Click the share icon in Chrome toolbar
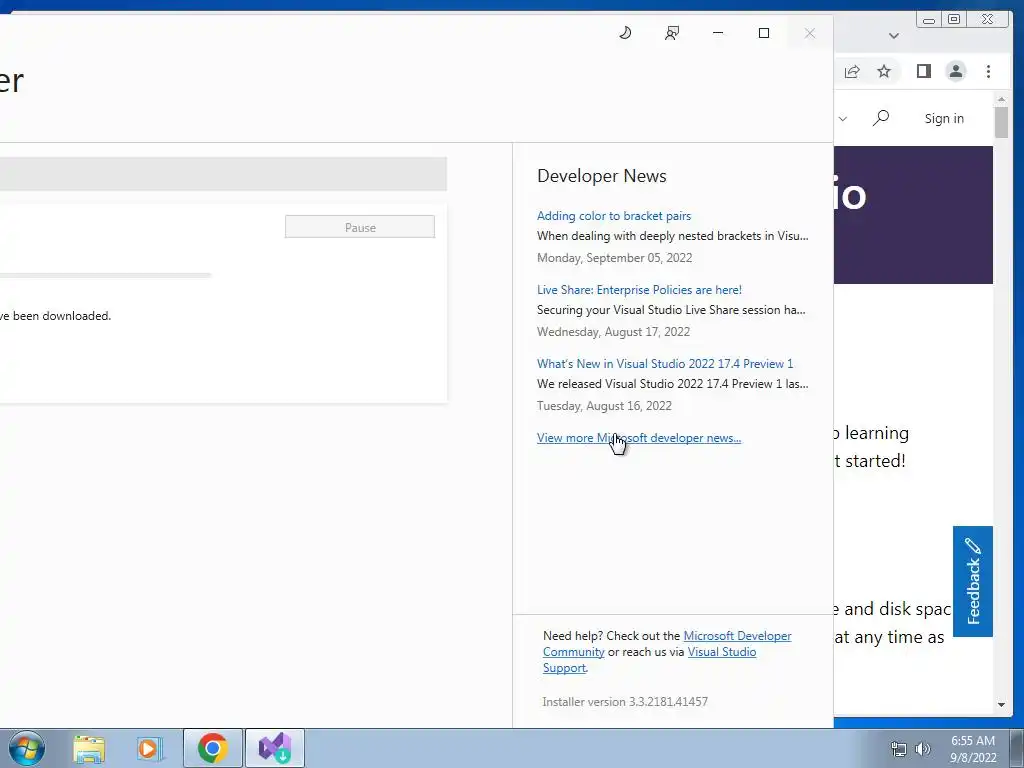Image resolution: width=1024 pixels, height=768 pixels. coord(852,71)
